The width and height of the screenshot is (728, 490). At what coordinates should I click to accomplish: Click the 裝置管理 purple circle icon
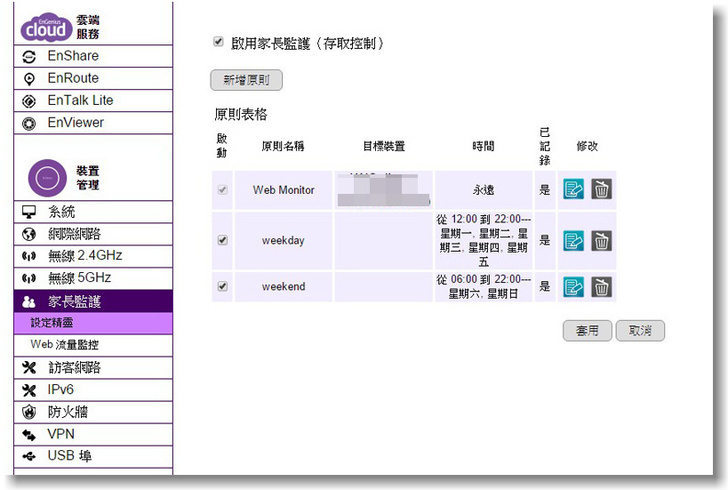[x=47, y=178]
